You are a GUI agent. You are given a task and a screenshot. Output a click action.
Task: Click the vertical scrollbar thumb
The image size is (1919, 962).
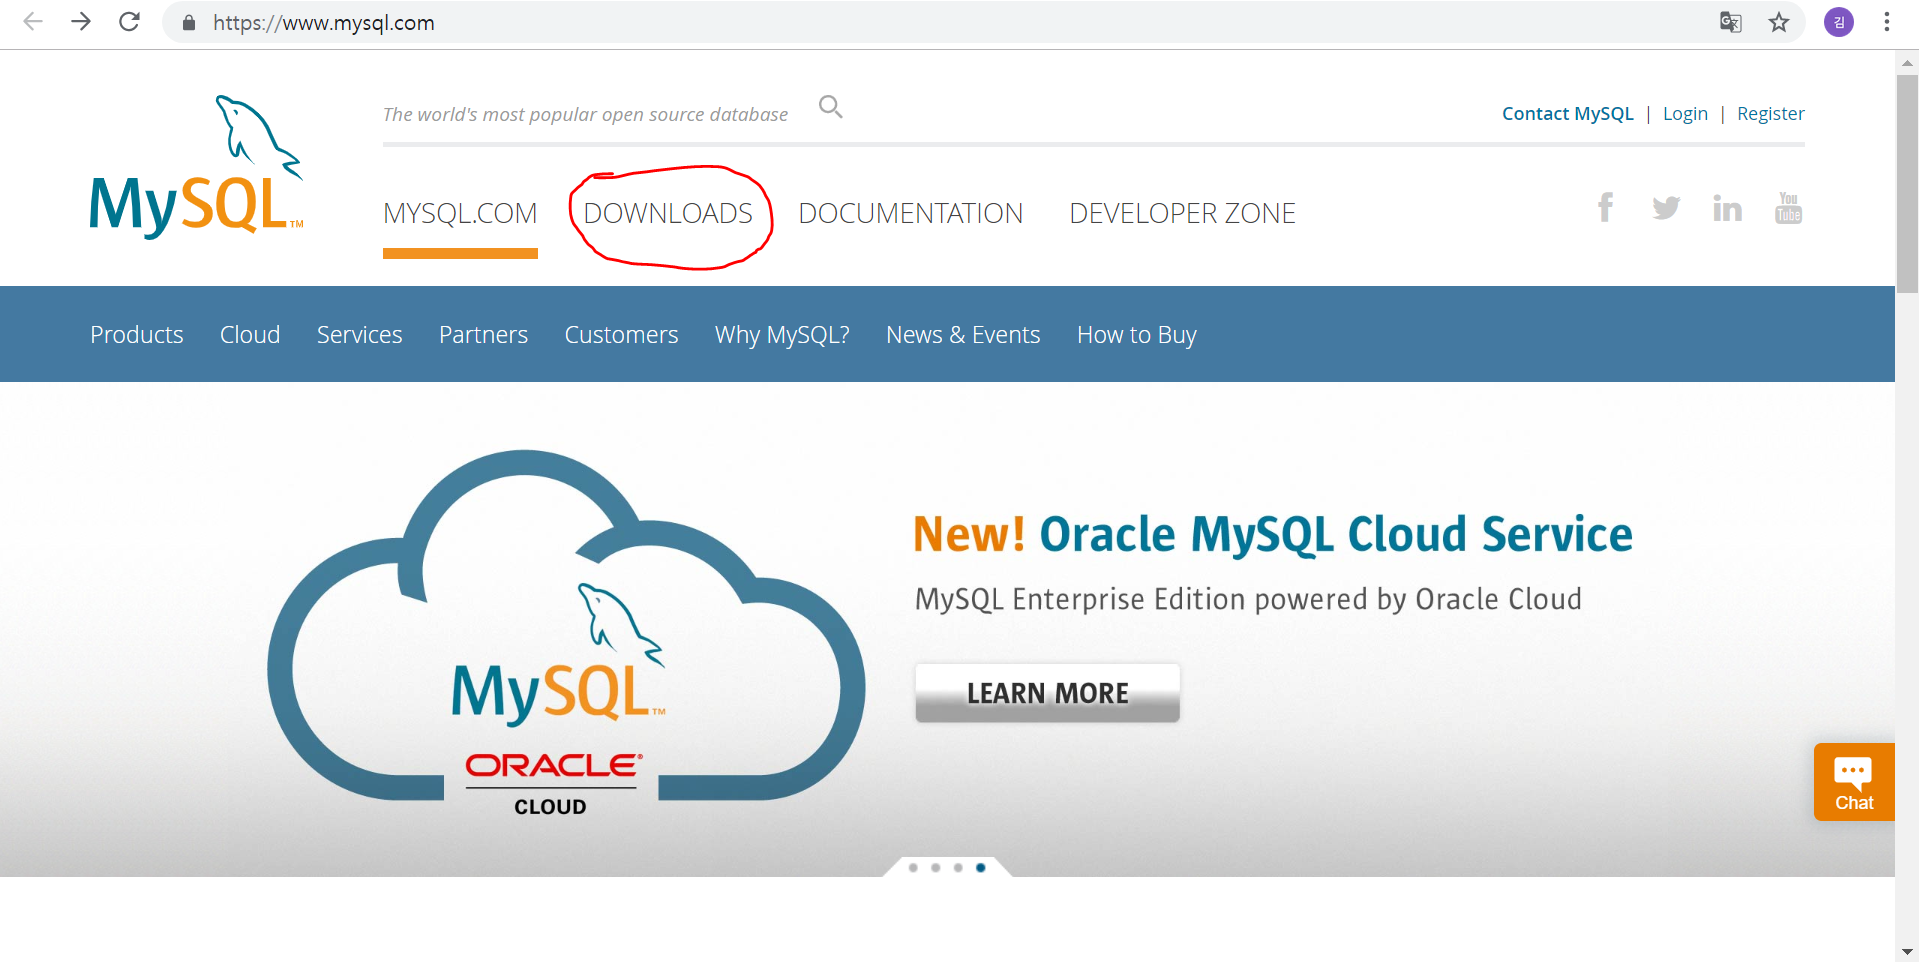(x=1907, y=183)
